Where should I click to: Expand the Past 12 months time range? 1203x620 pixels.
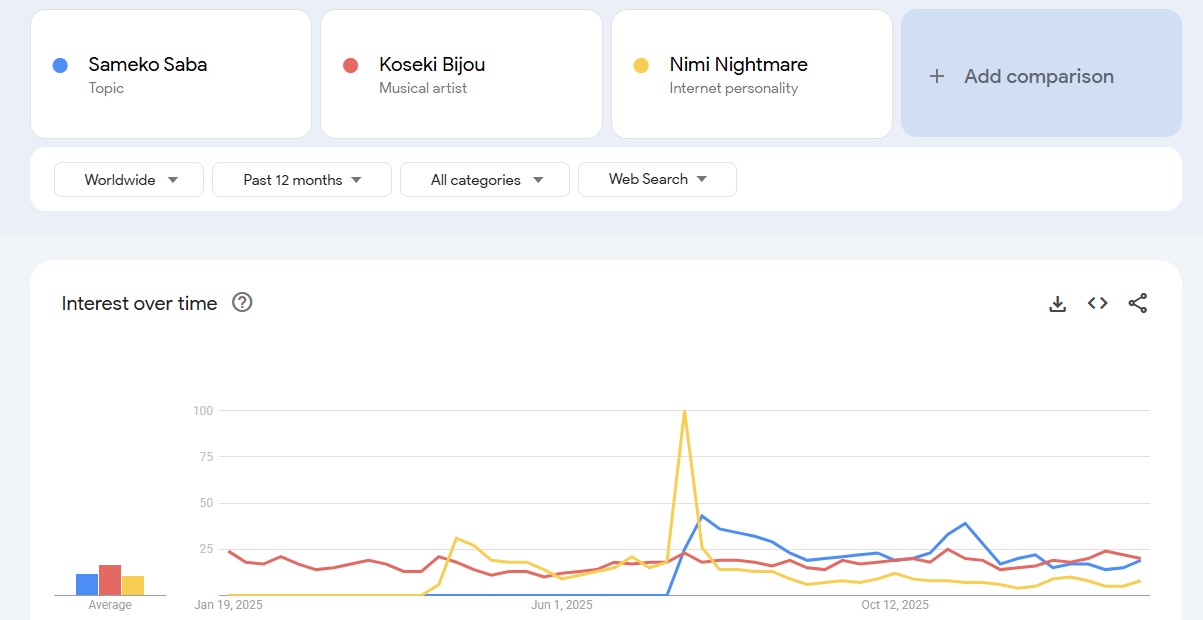point(302,180)
